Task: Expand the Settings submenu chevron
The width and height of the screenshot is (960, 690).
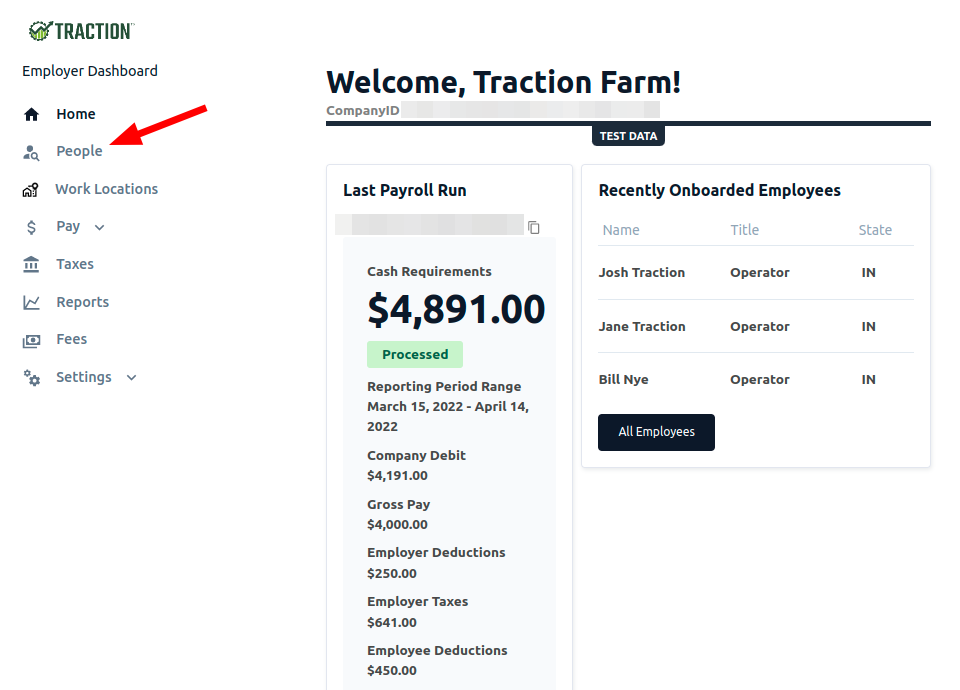Action: click(132, 378)
